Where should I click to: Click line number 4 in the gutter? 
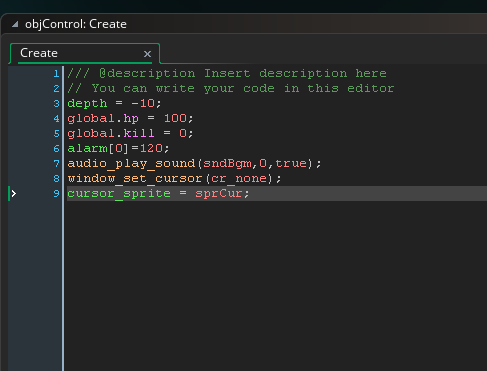pyautogui.click(x=57, y=118)
